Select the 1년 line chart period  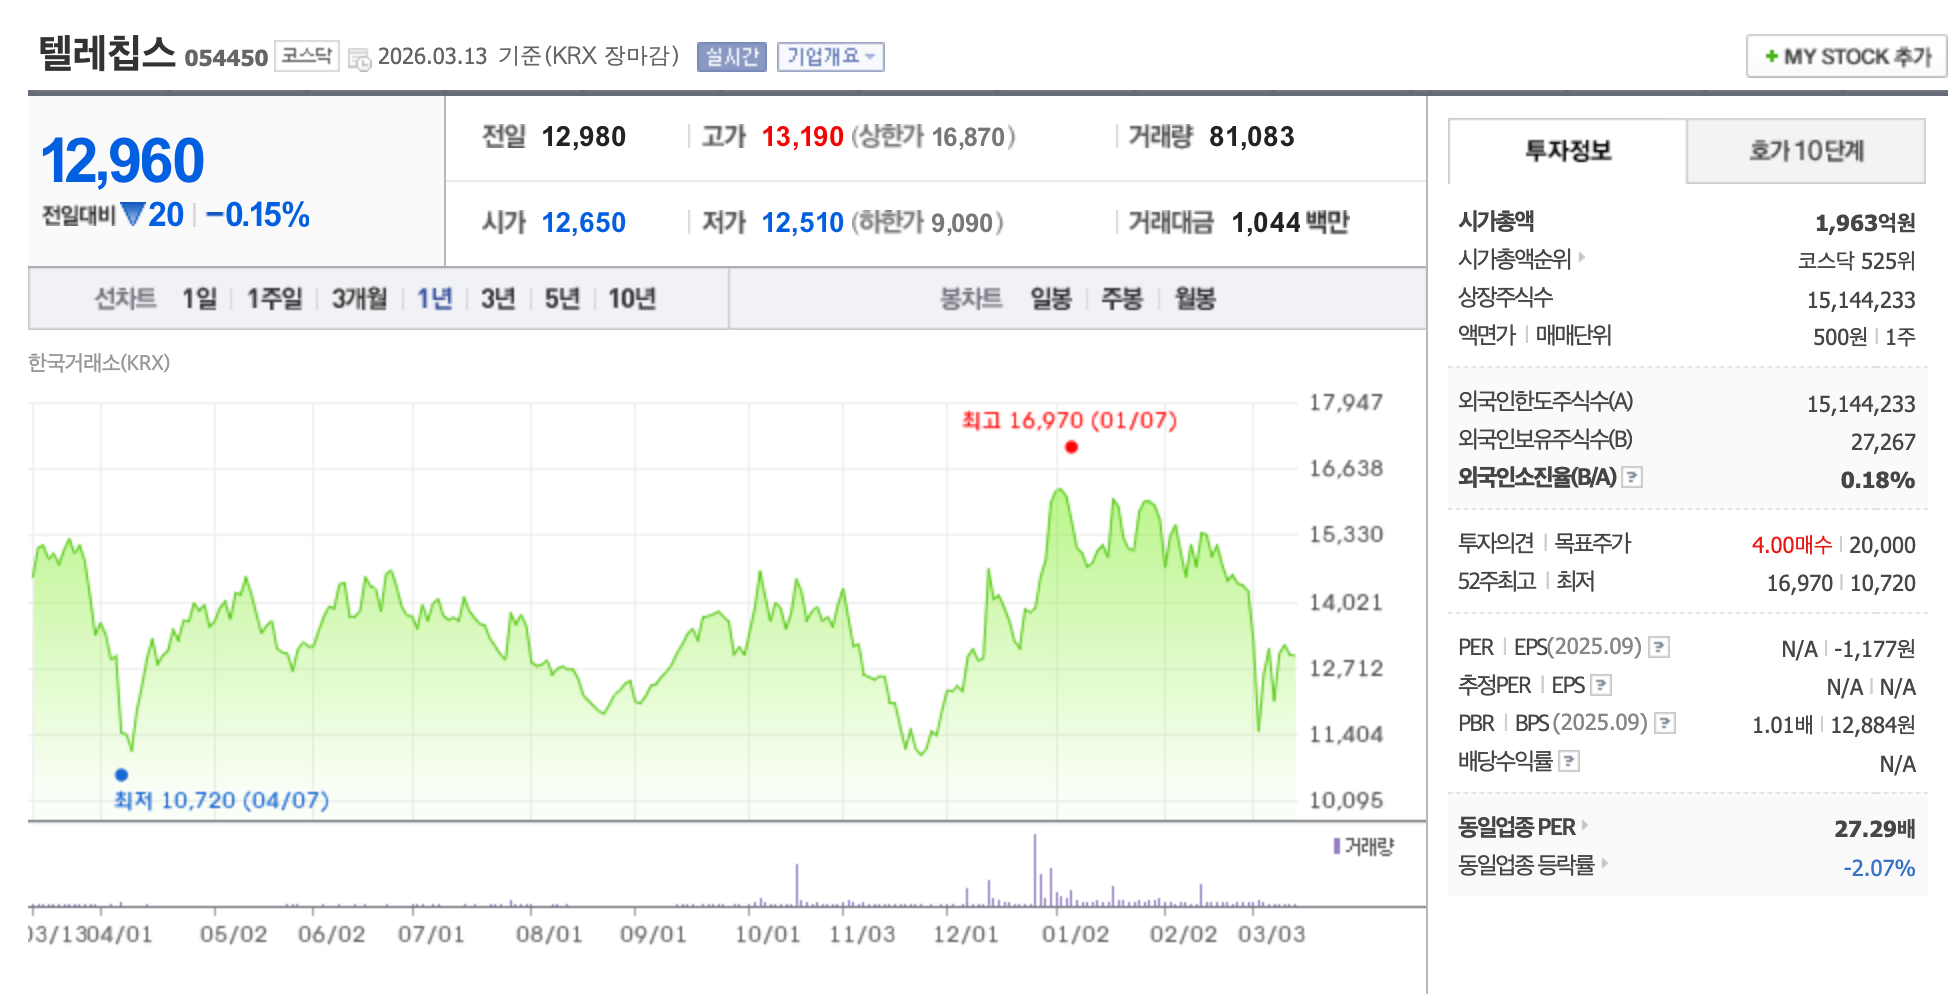[x=435, y=298]
